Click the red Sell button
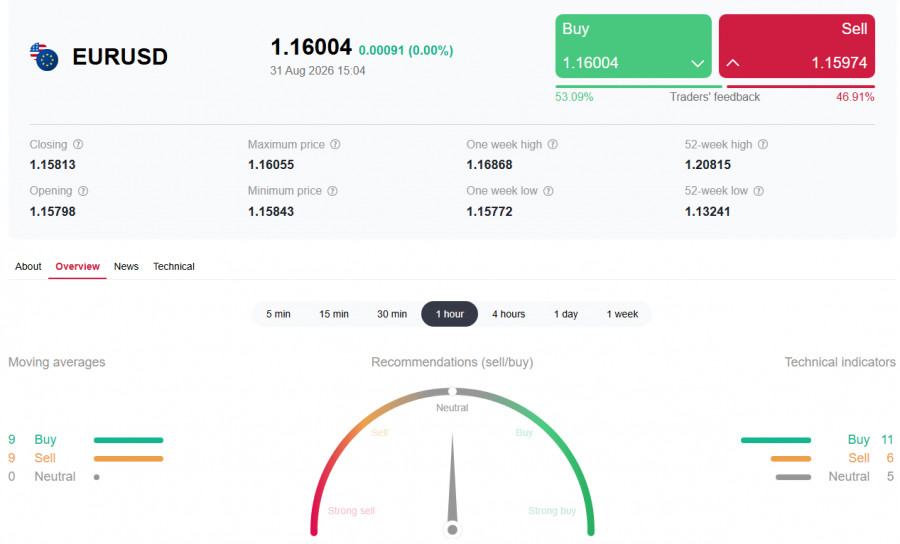This screenshot has width=900, height=544. (x=797, y=46)
